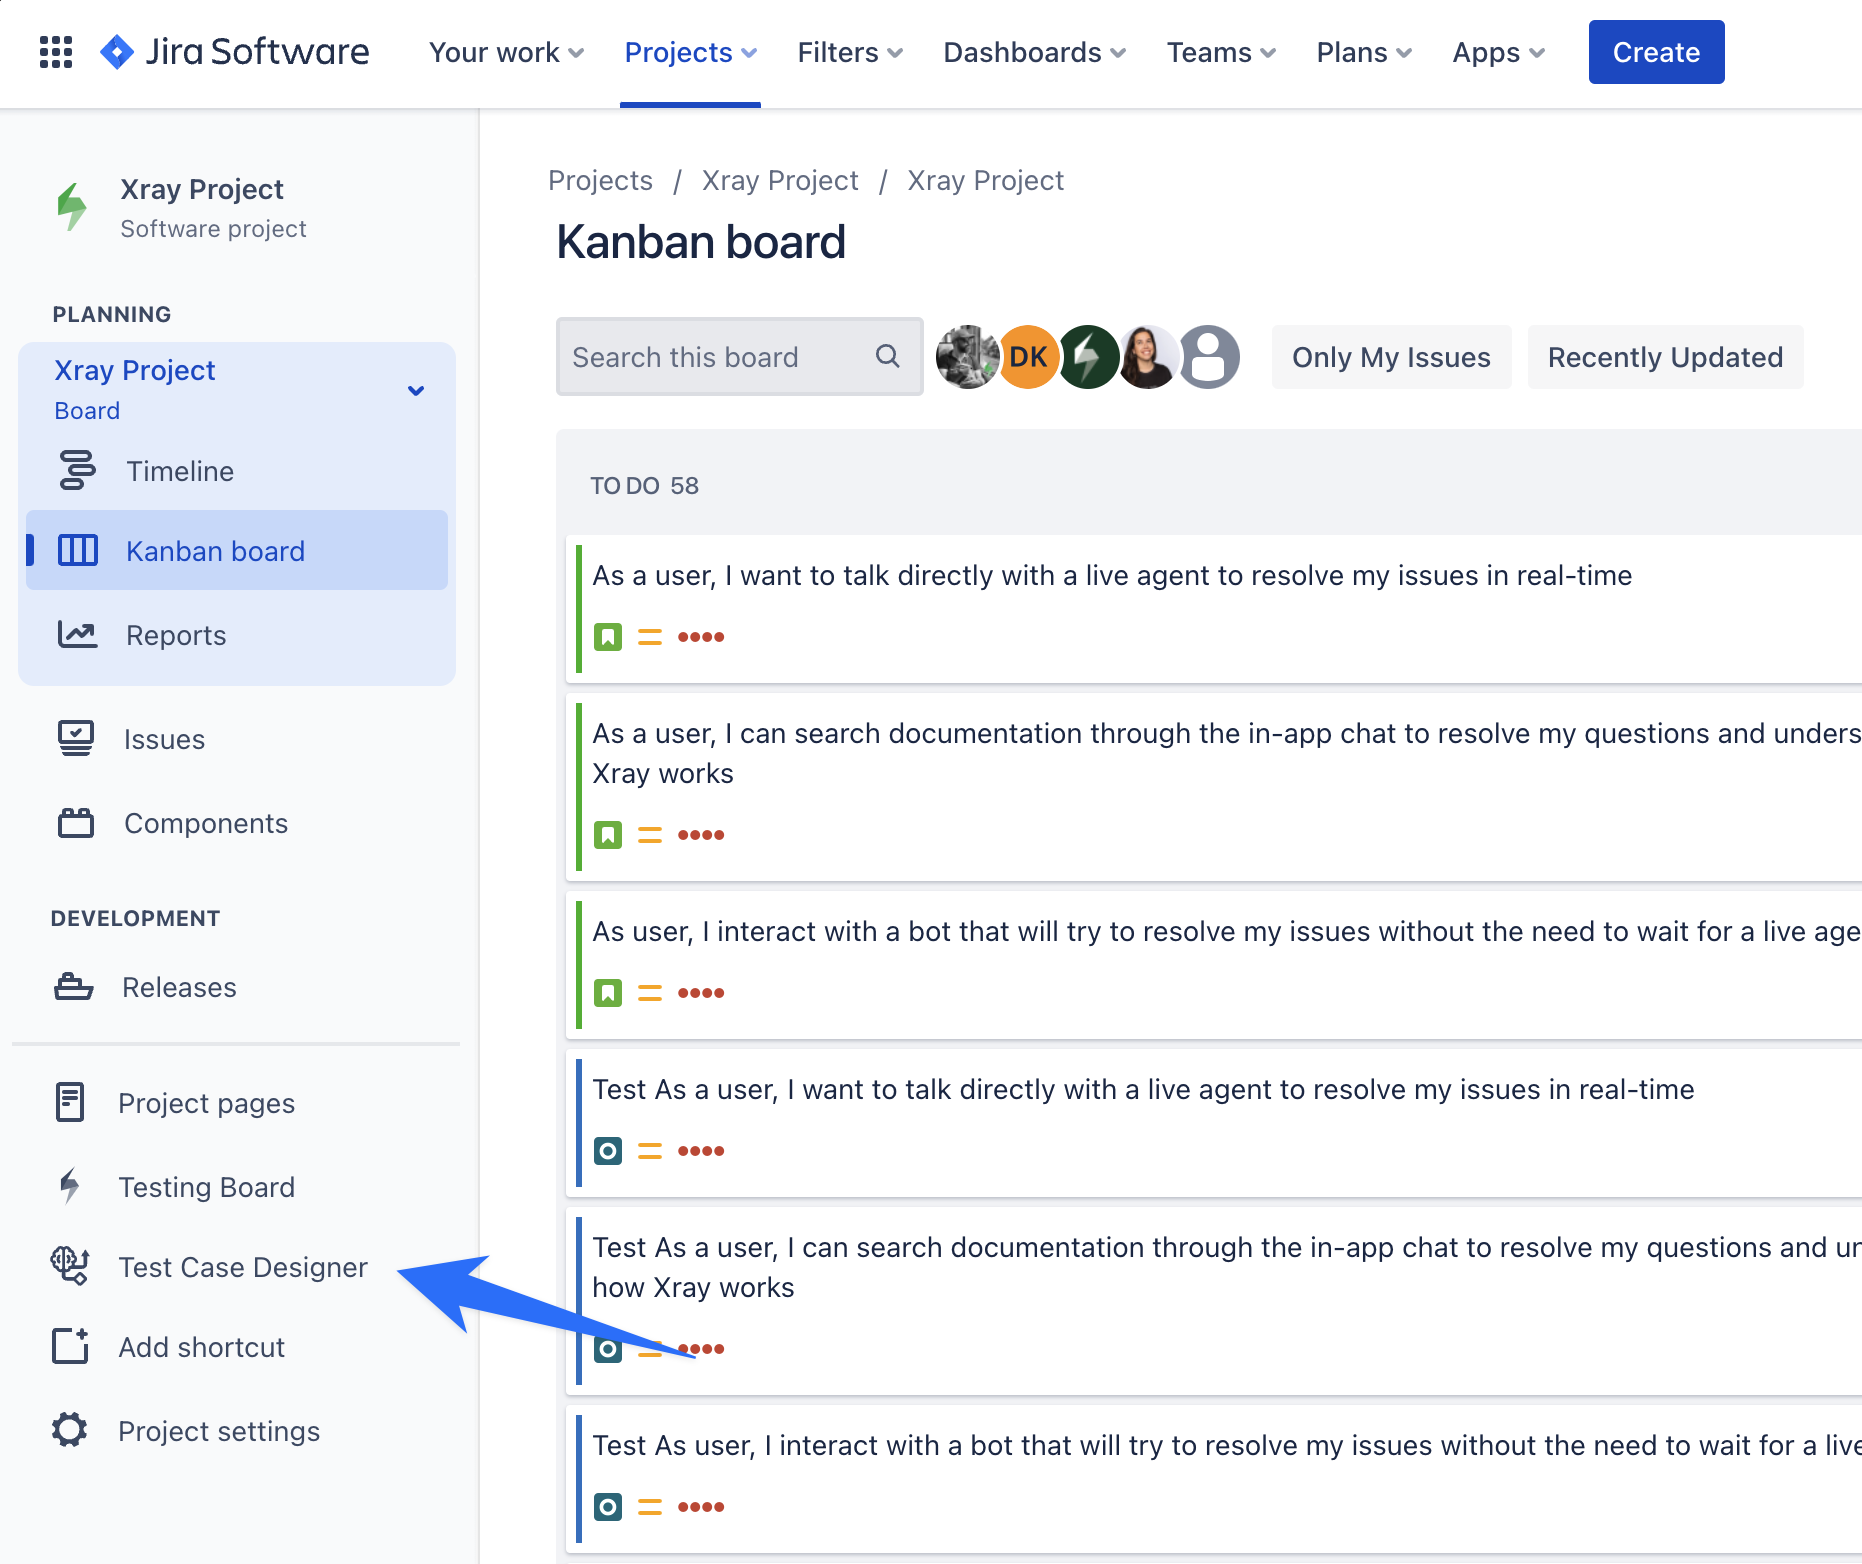This screenshot has width=1862, height=1564.
Task: Click the TO DO 58 column header
Action: pyautogui.click(x=645, y=485)
